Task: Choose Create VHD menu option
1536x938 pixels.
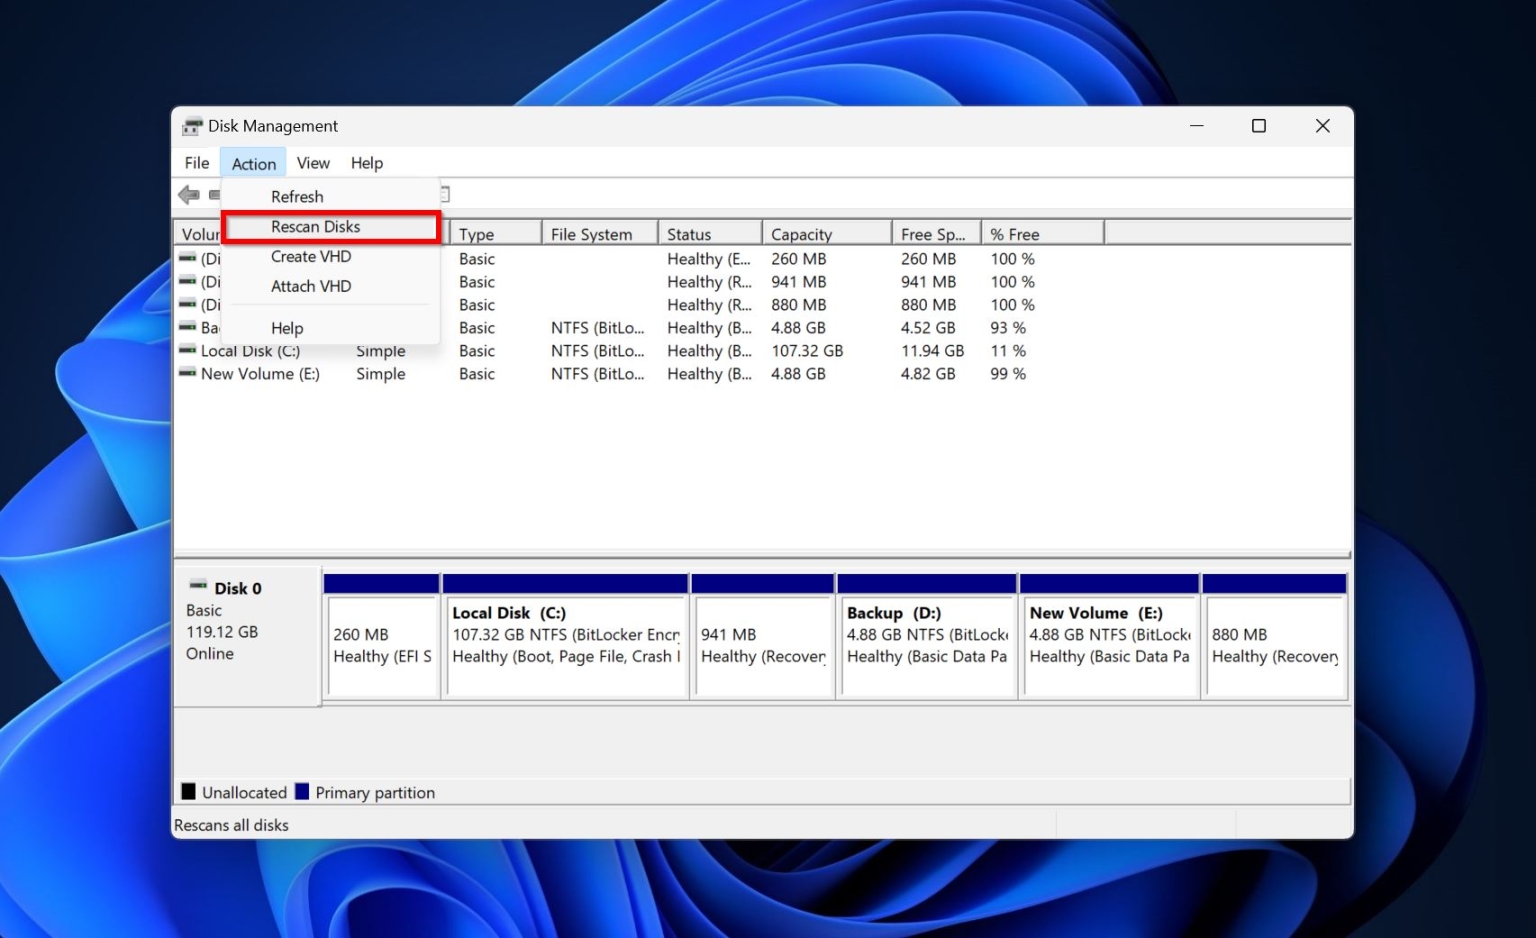Action: point(311,256)
